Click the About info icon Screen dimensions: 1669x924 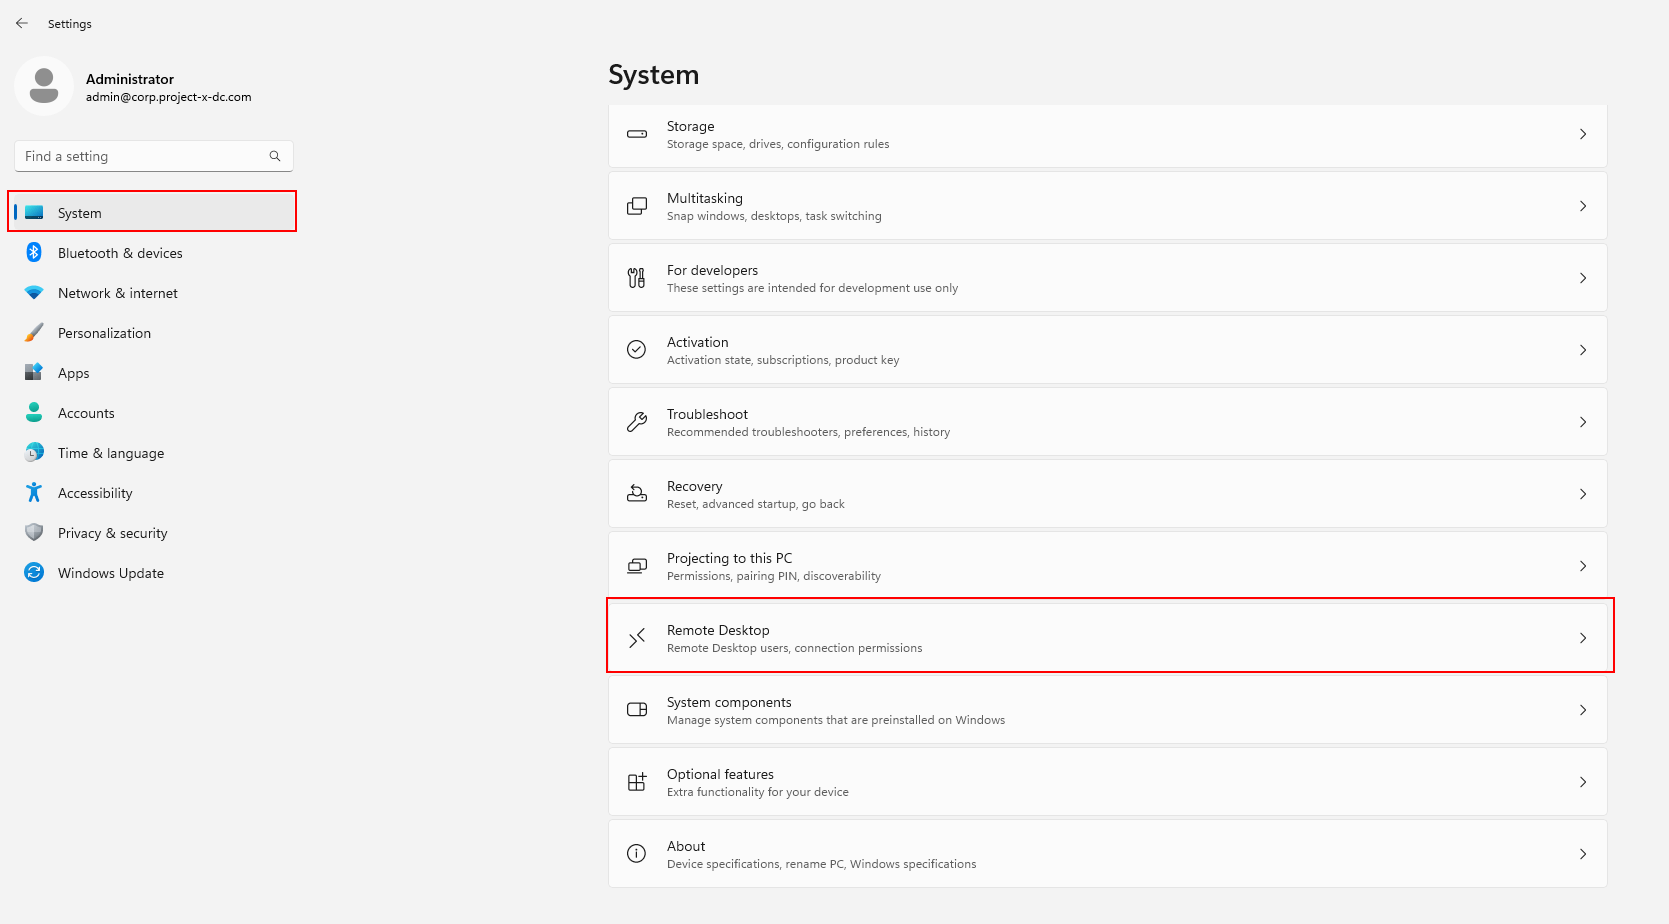tap(637, 854)
